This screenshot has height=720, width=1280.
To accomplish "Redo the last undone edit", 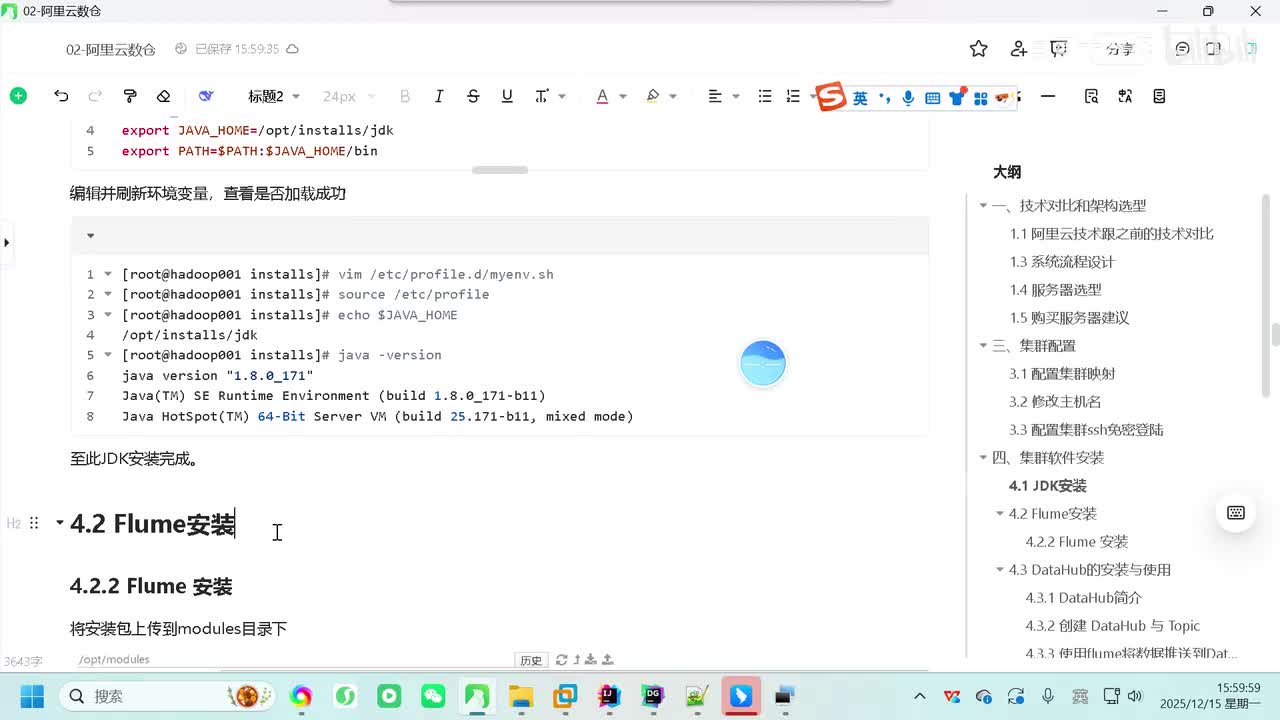I will [95, 96].
